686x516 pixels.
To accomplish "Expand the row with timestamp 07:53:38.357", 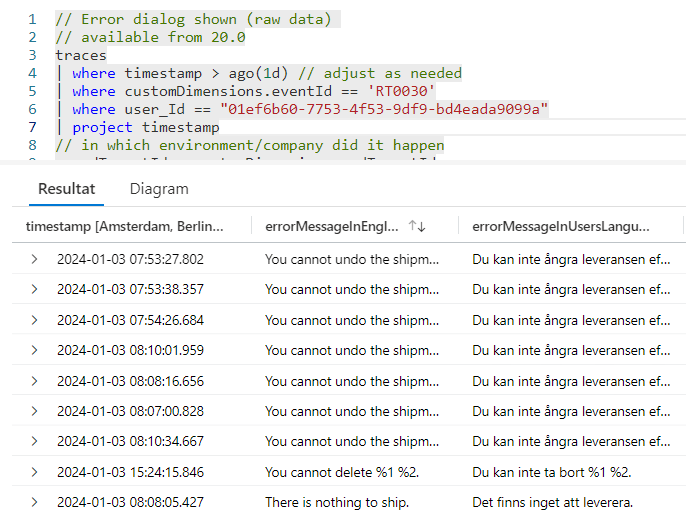I will (35, 289).
